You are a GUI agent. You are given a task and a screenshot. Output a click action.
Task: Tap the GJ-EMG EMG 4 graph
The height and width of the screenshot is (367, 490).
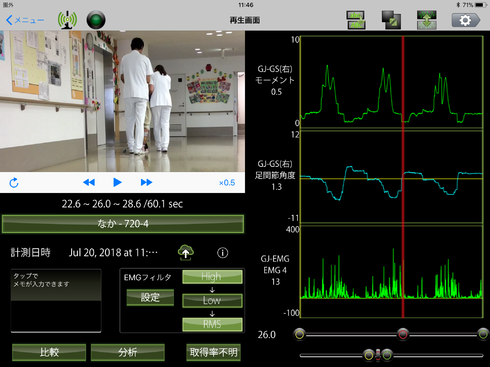coord(392,271)
